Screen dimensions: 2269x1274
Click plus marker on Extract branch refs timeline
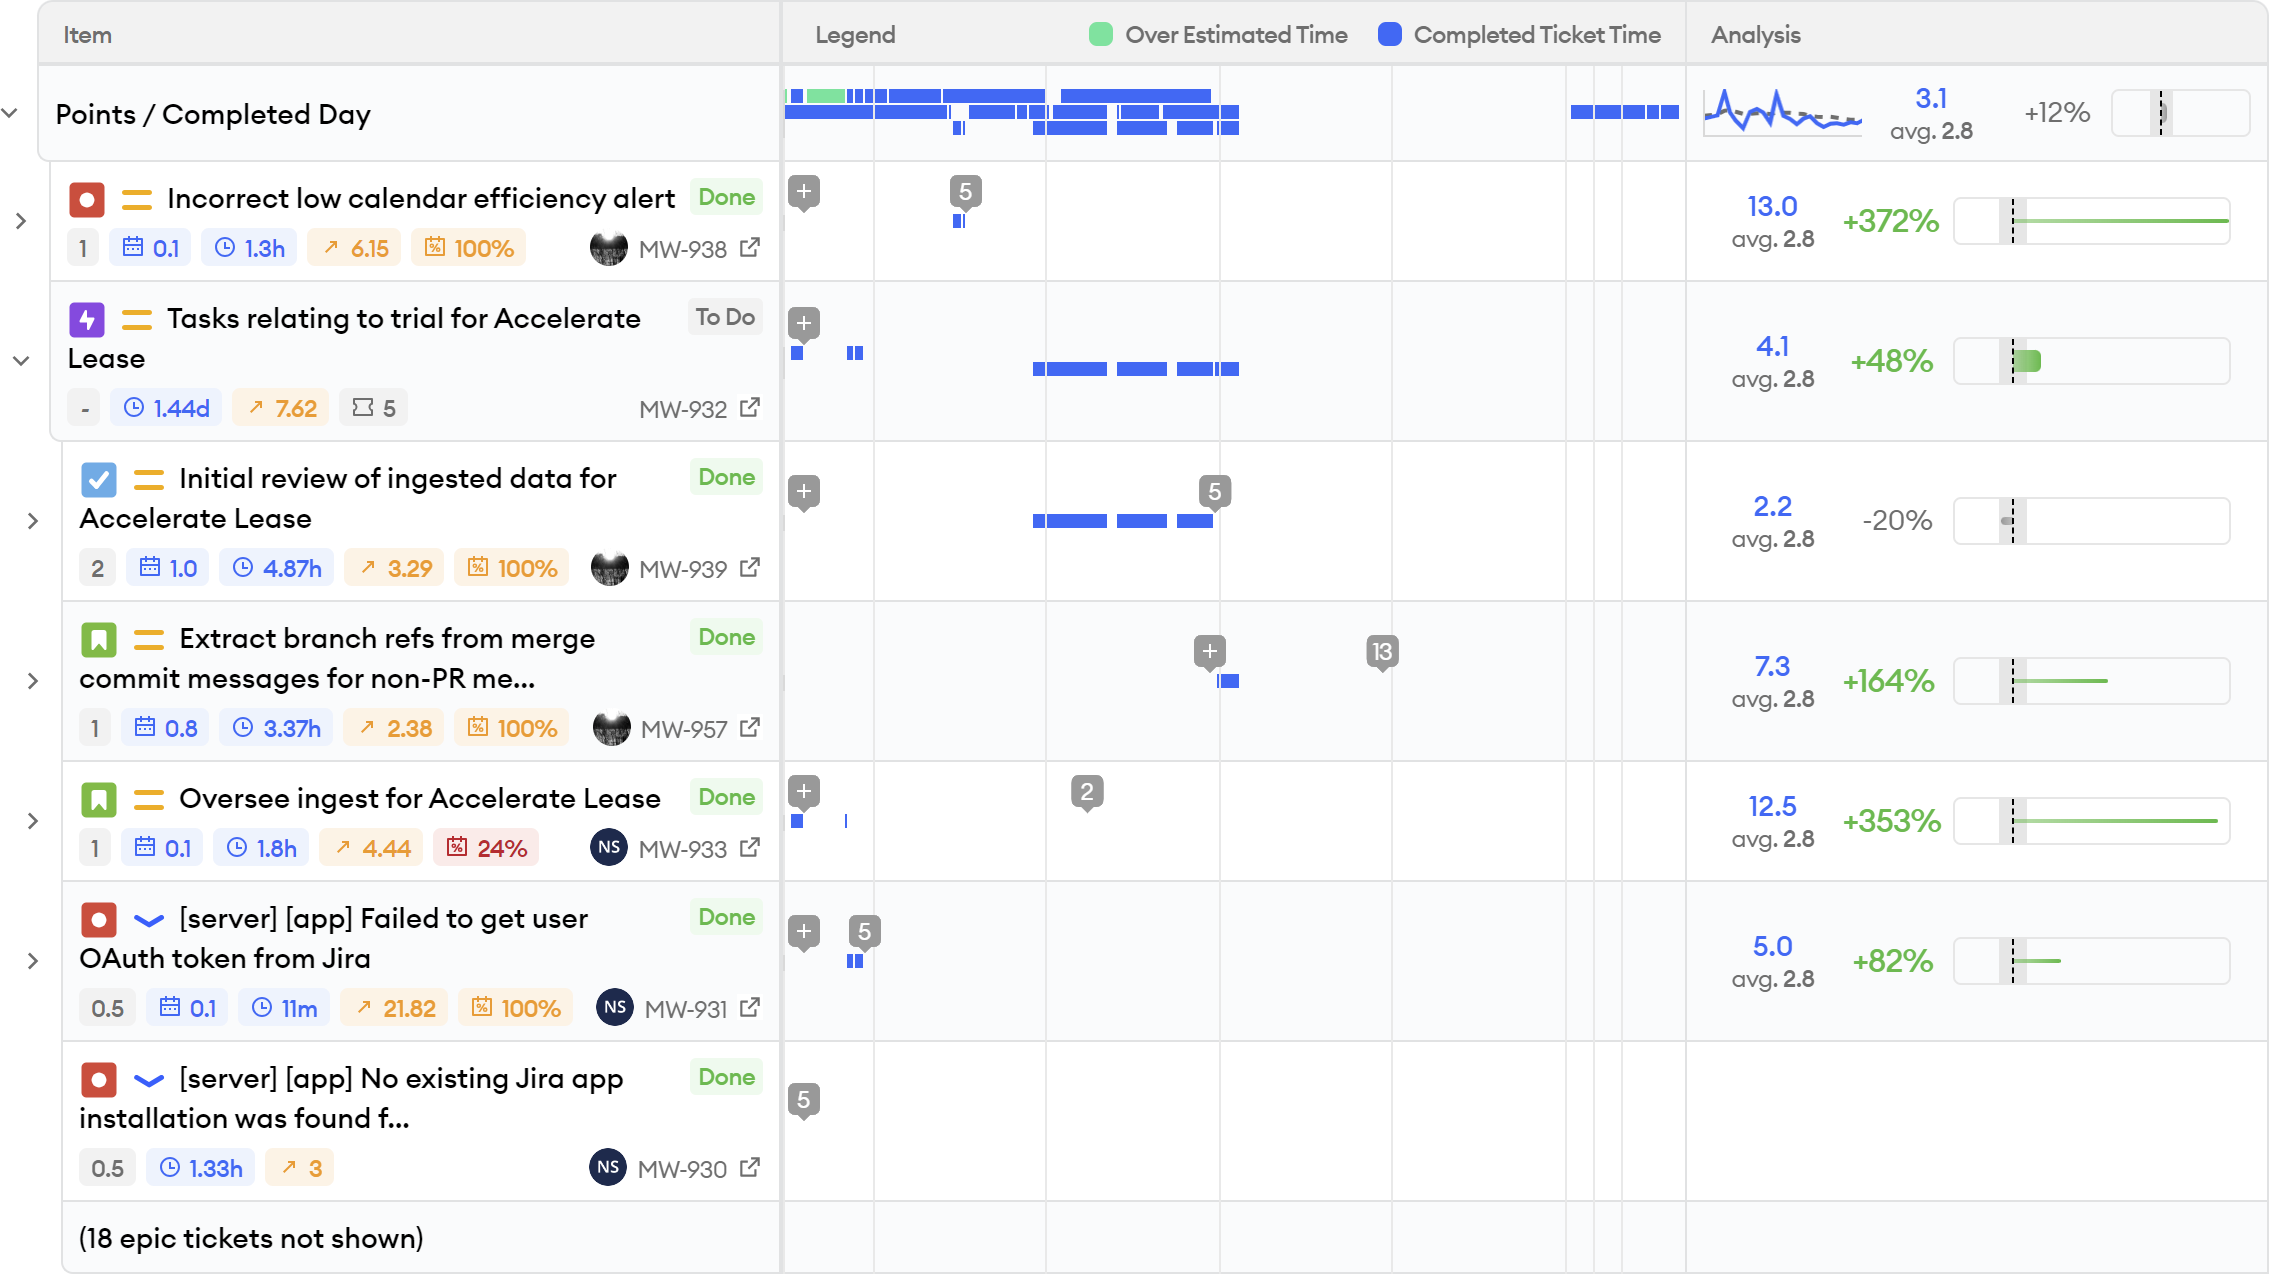(x=1210, y=653)
